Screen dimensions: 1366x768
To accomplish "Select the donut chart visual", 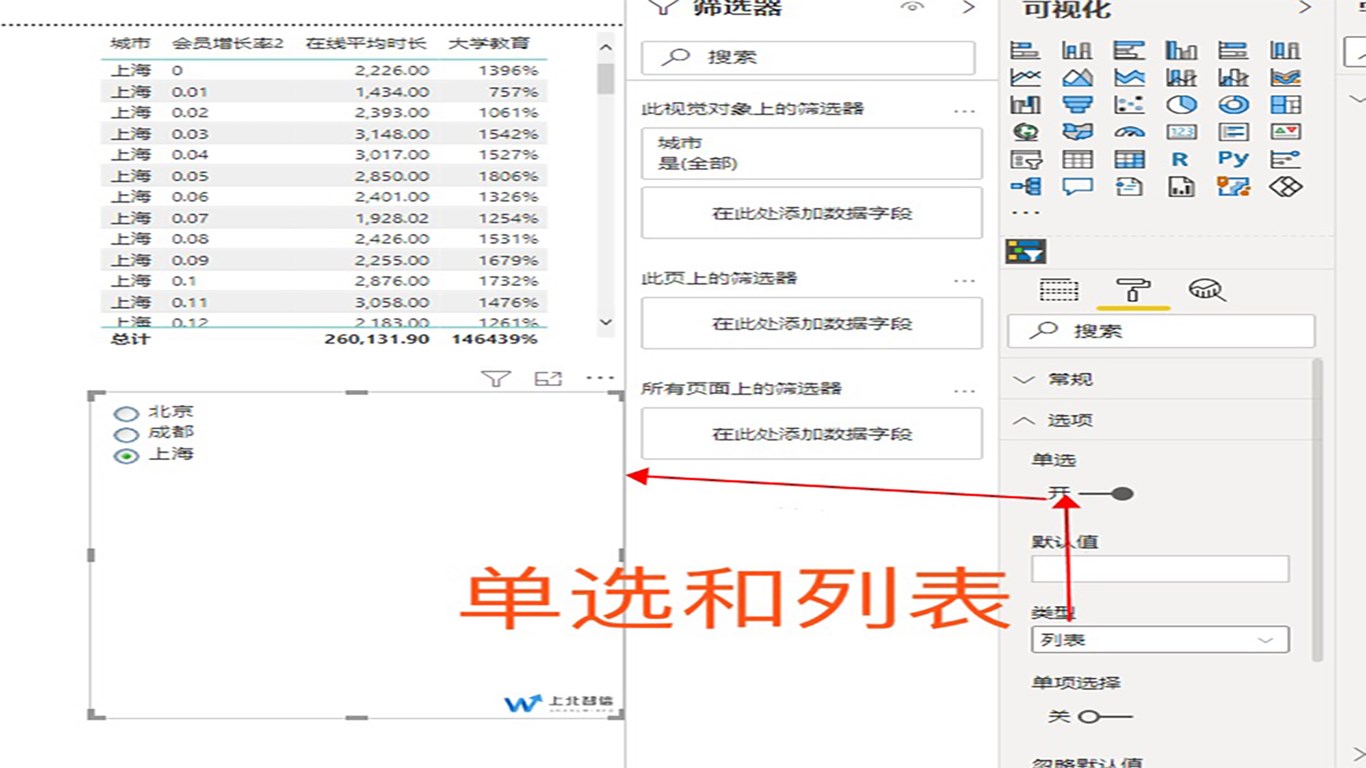I will tap(1233, 104).
